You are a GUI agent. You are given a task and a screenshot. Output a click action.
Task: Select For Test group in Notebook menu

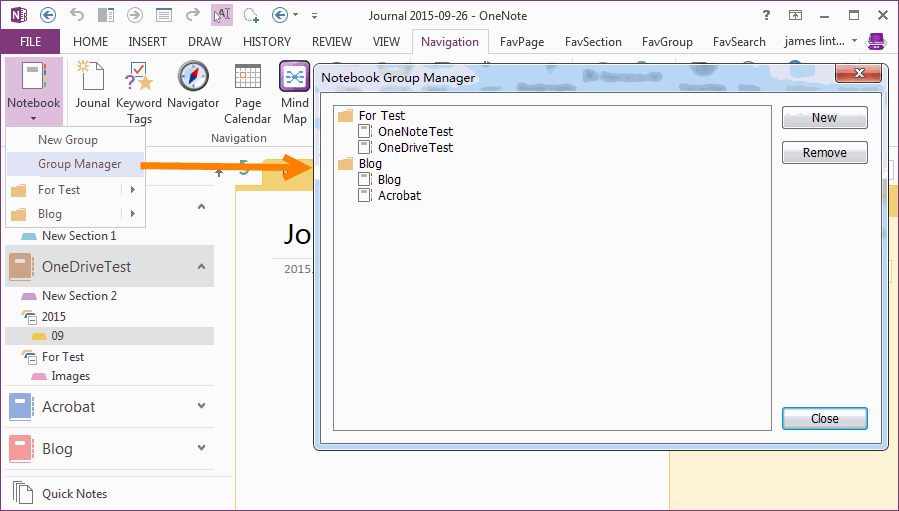click(75, 189)
